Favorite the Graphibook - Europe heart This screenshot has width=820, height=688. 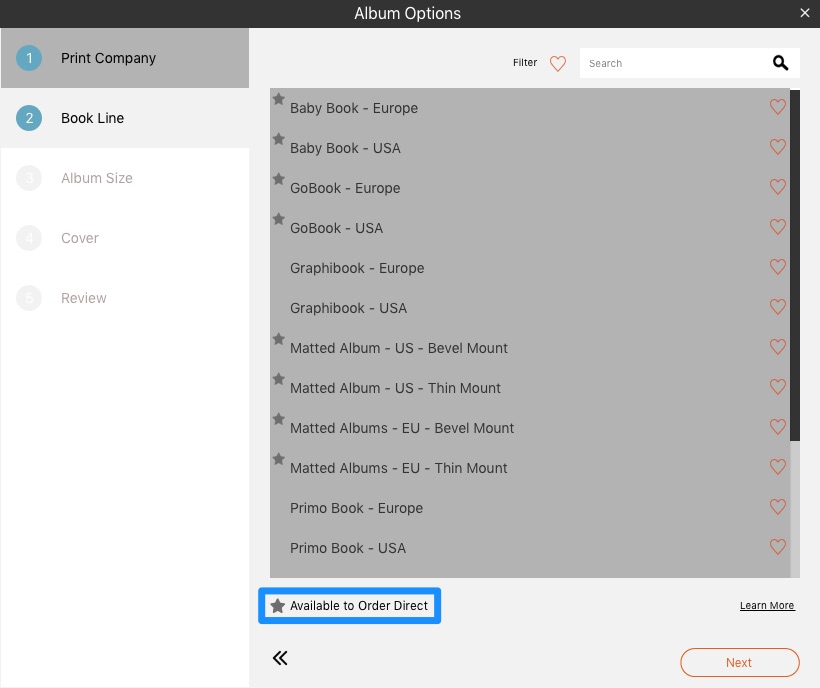778,267
